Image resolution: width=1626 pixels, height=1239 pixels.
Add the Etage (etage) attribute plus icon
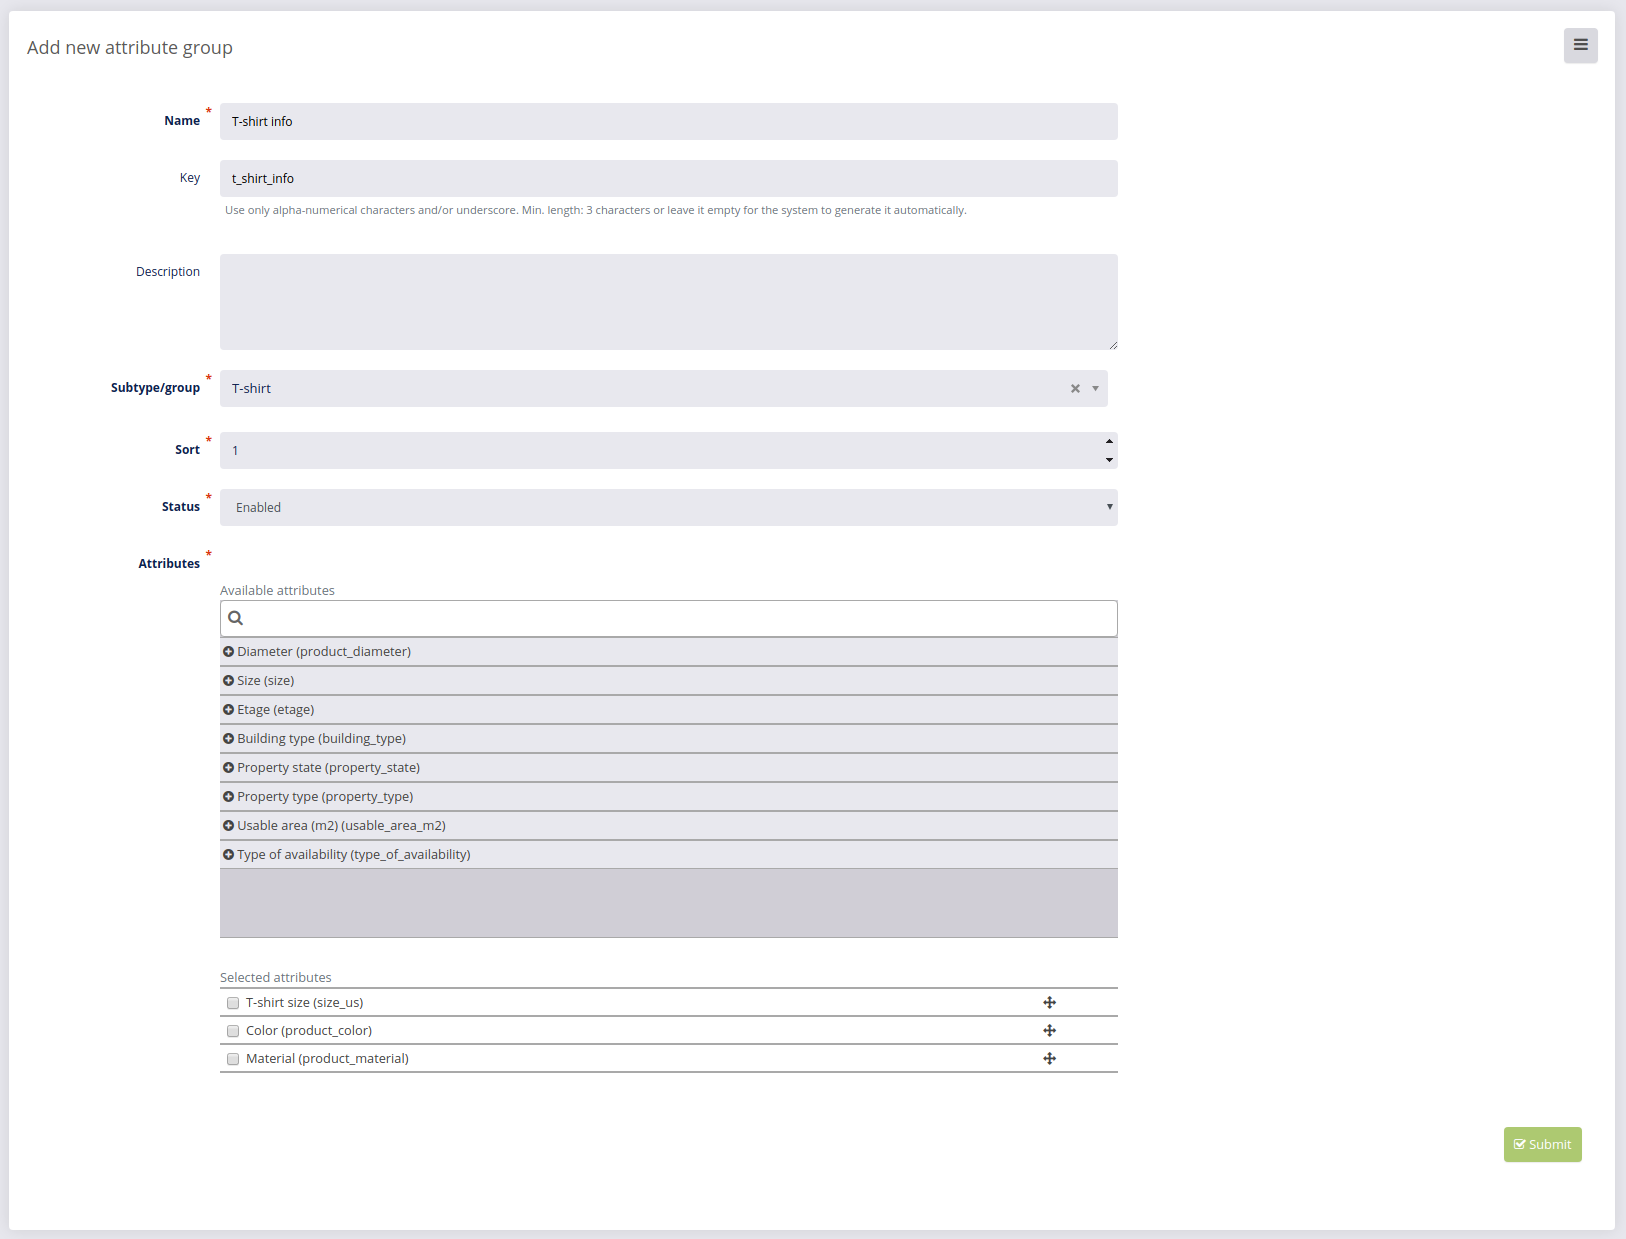pos(228,709)
